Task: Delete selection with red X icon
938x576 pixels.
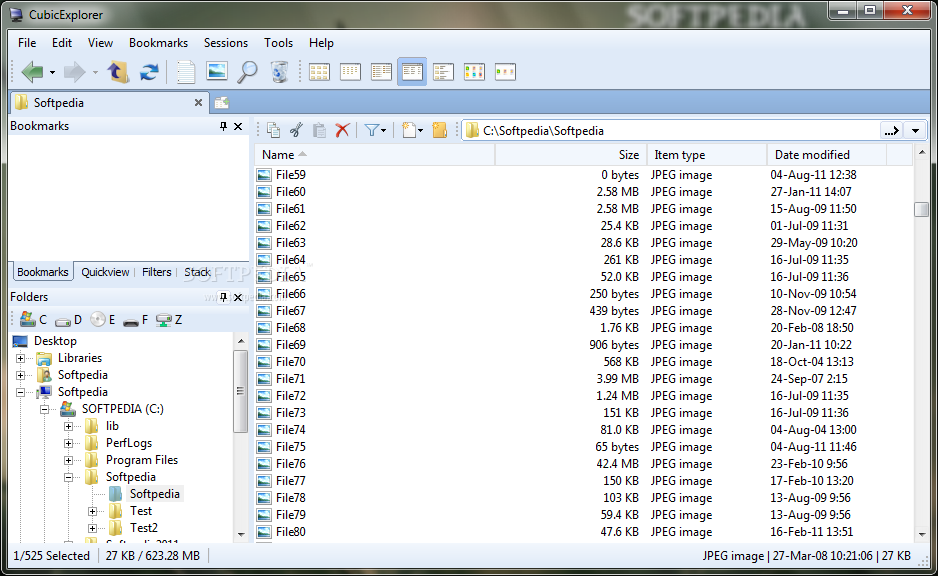Action: click(x=342, y=130)
